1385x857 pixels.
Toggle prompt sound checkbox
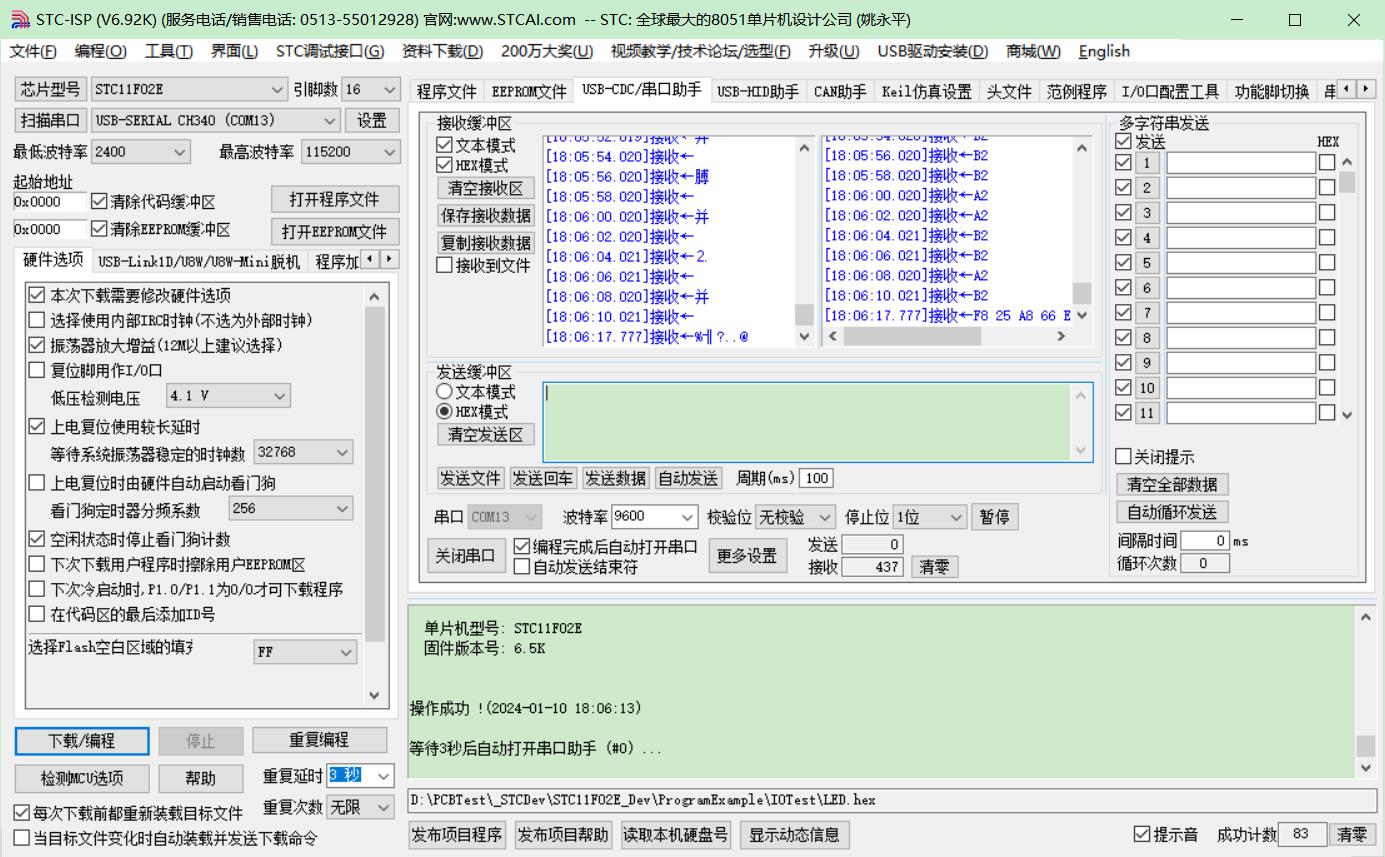tap(1142, 834)
